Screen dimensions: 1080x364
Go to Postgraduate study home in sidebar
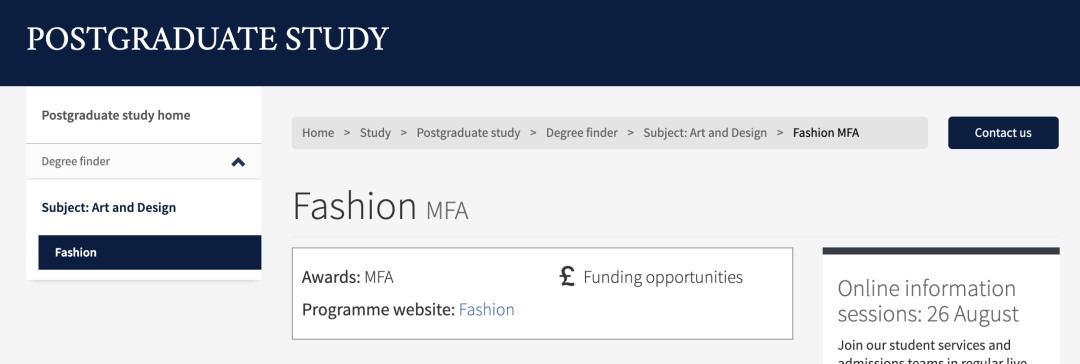click(x=116, y=115)
